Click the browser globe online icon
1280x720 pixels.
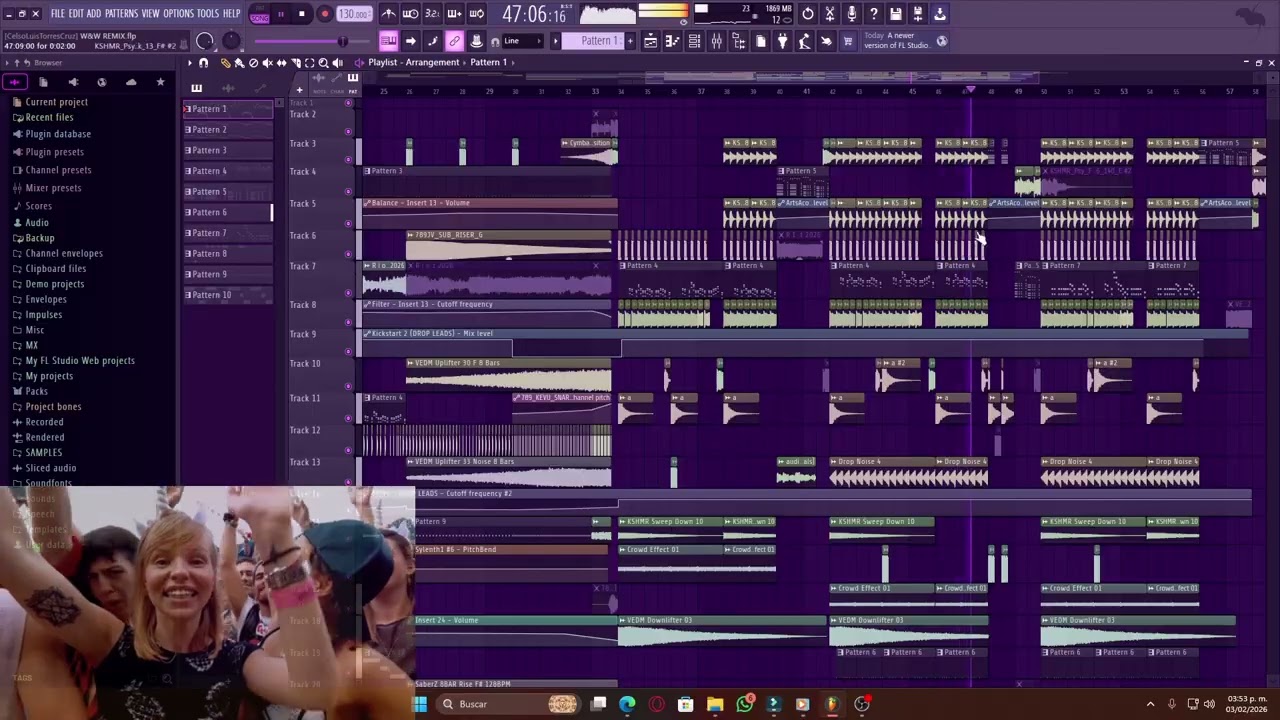(101, 82)
